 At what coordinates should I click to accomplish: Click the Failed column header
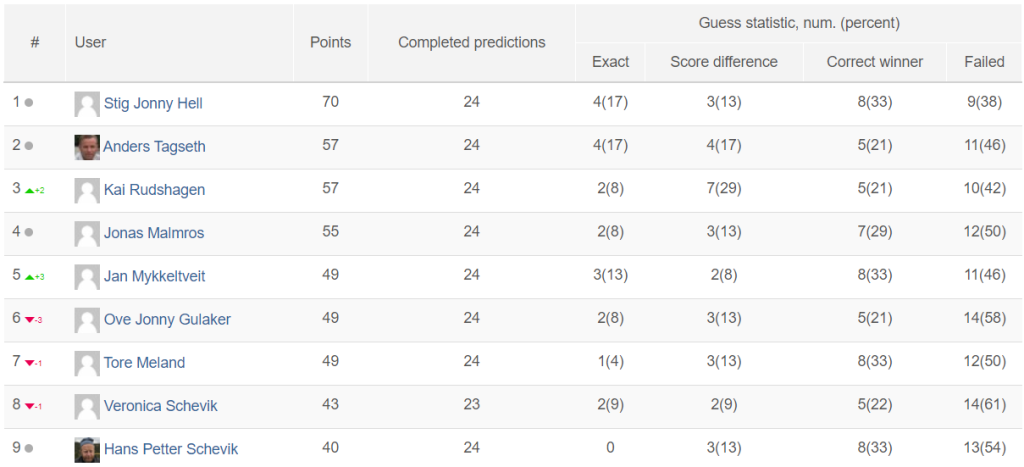[x=984, y=62]
